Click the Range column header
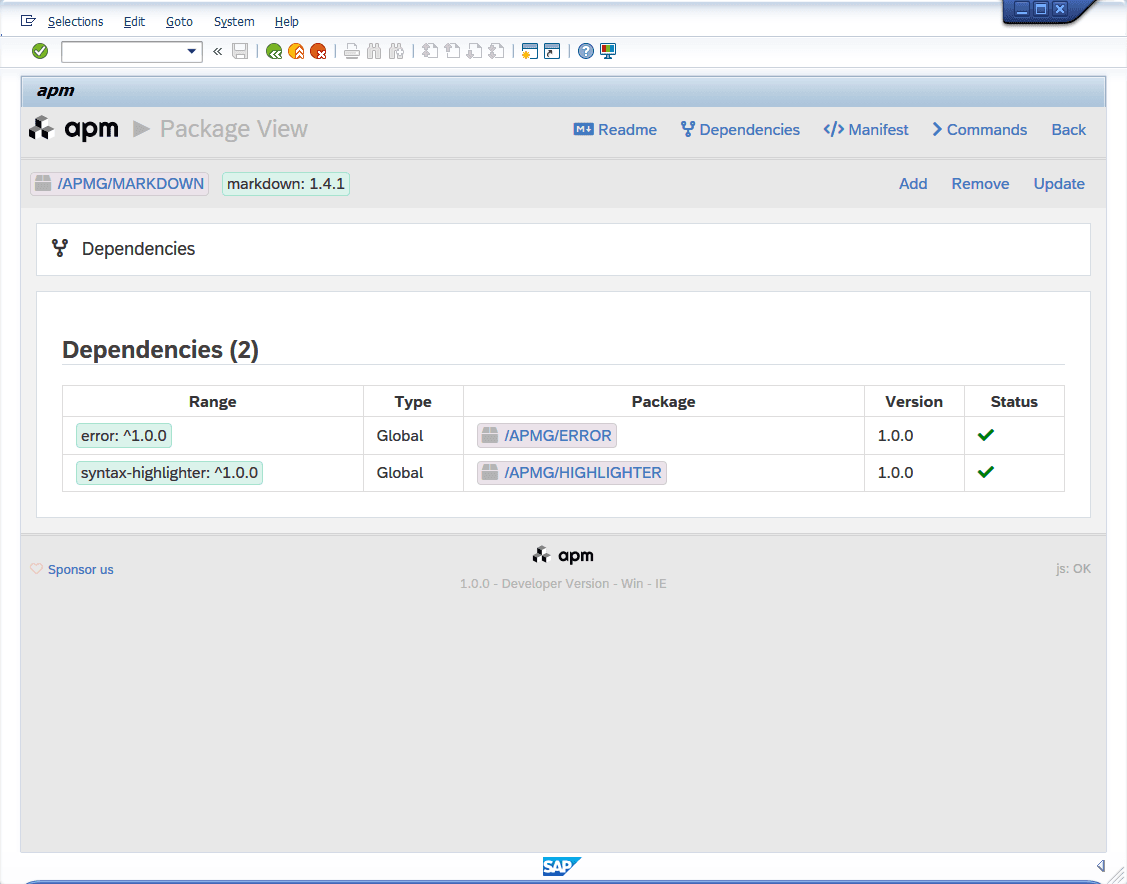The width and height of the screenshot is (1127, 884). tap(213, 402)
